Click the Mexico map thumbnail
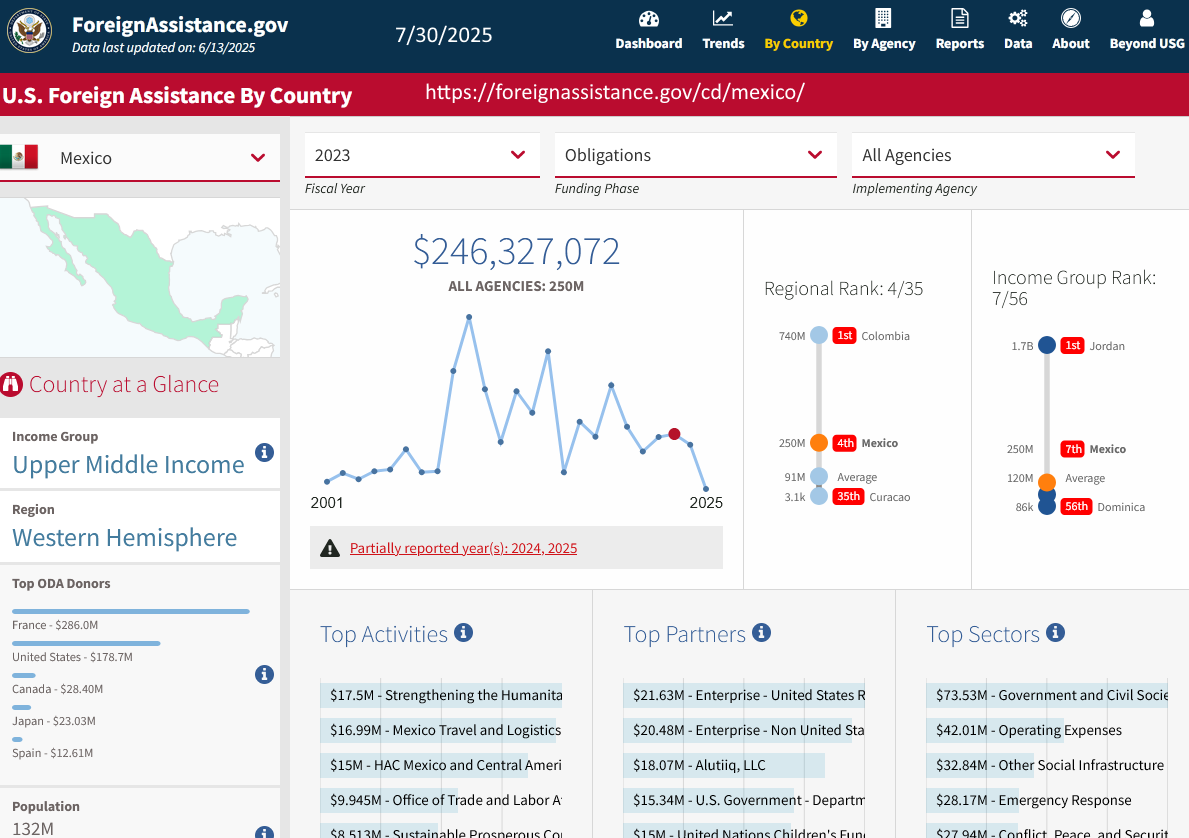Screen dimensions: 1189x838 point(140,277)
